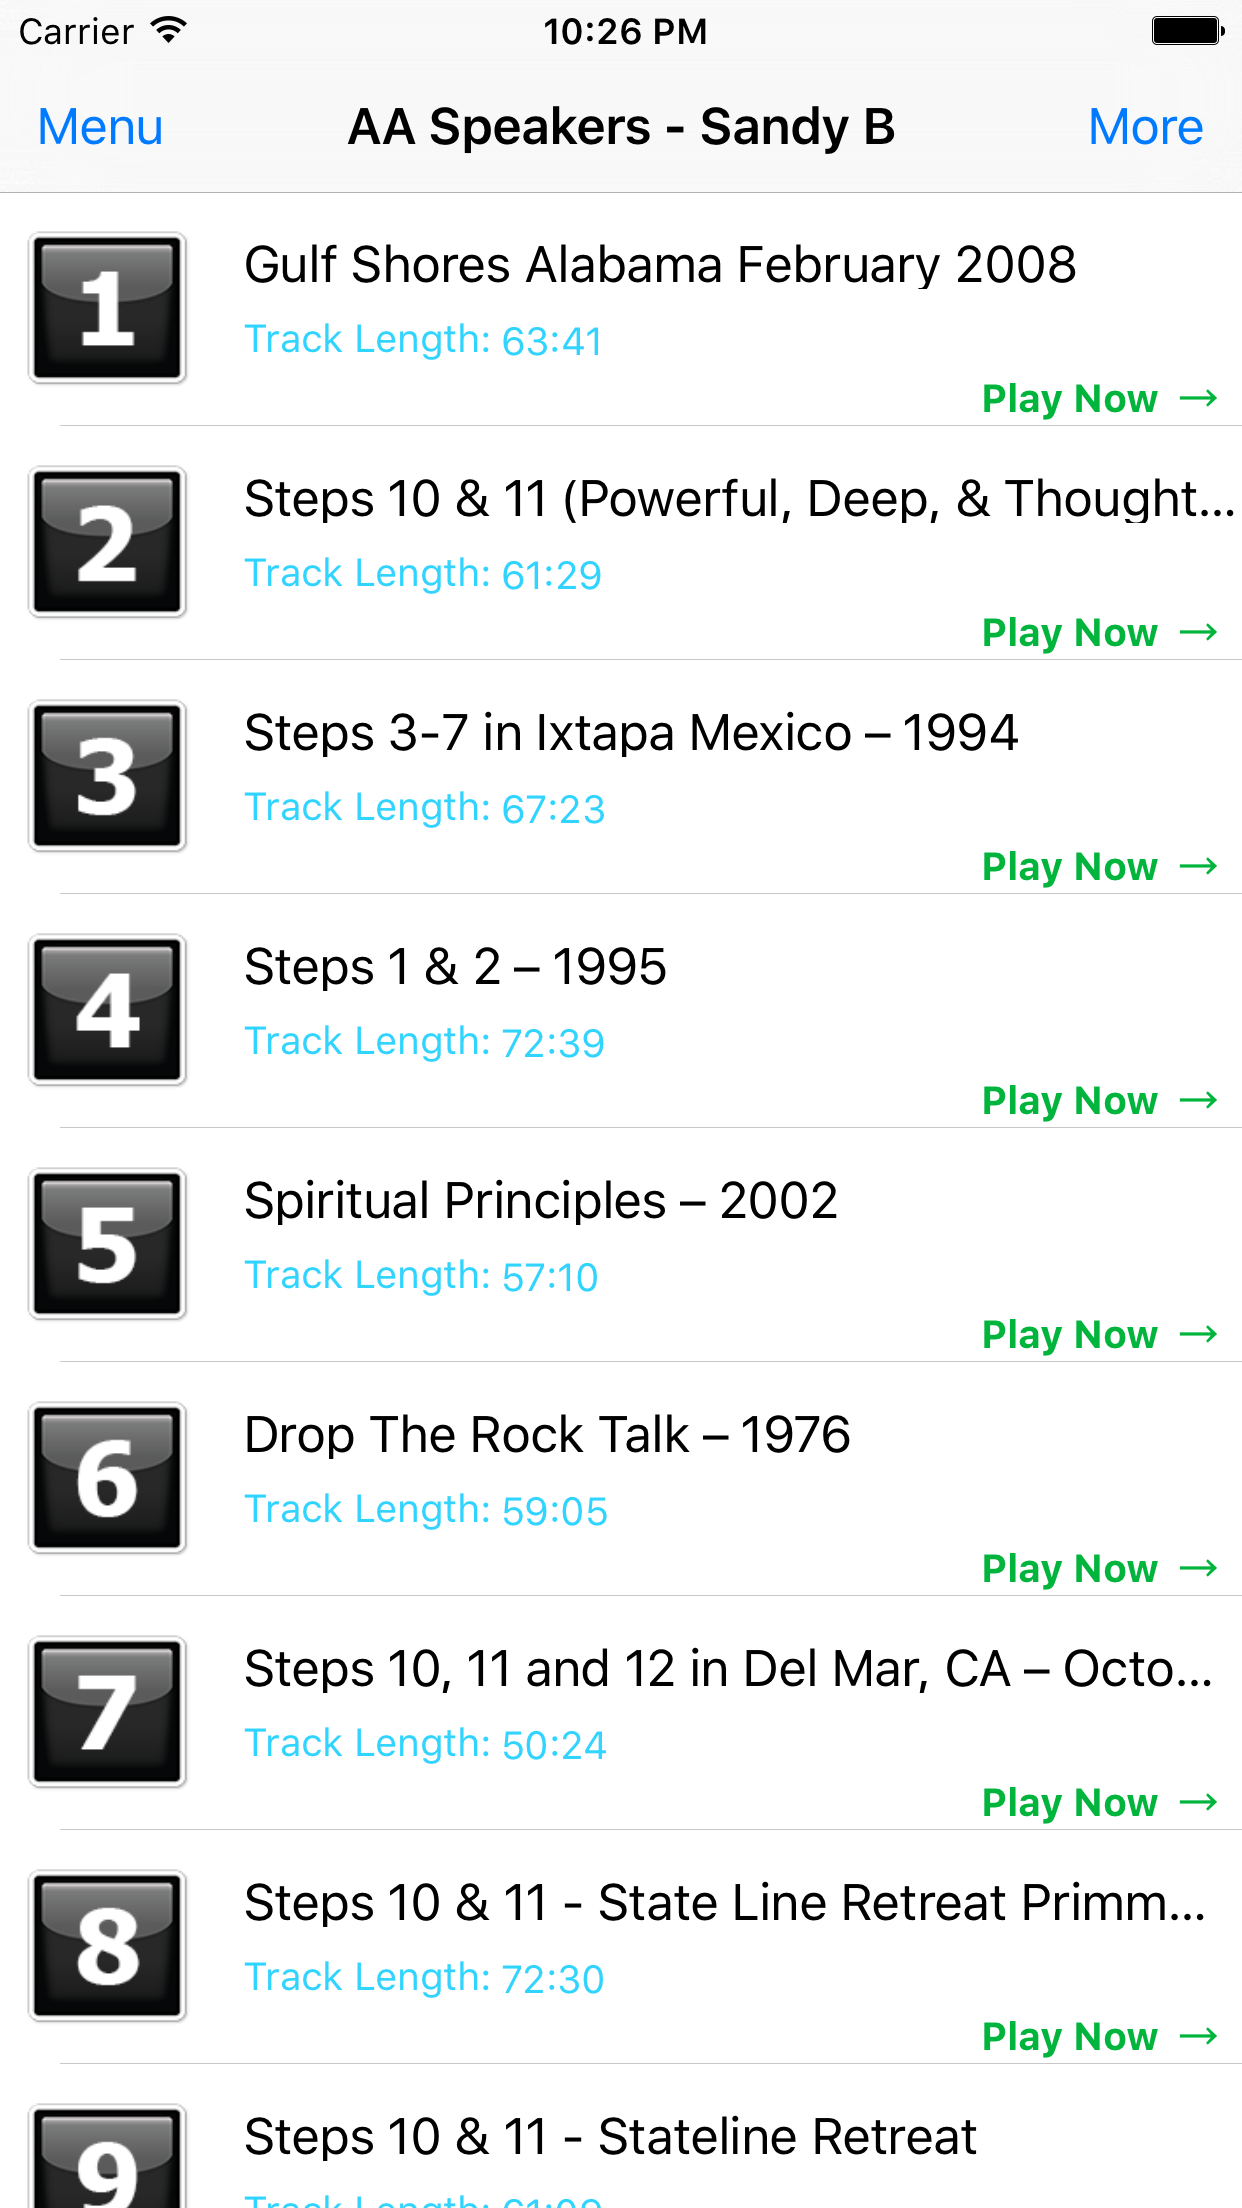This screenshot has width=1242, height=2208.
Task: Select Steps 10 & 11 Powerful, Deep title
Action: click(740, 499)
